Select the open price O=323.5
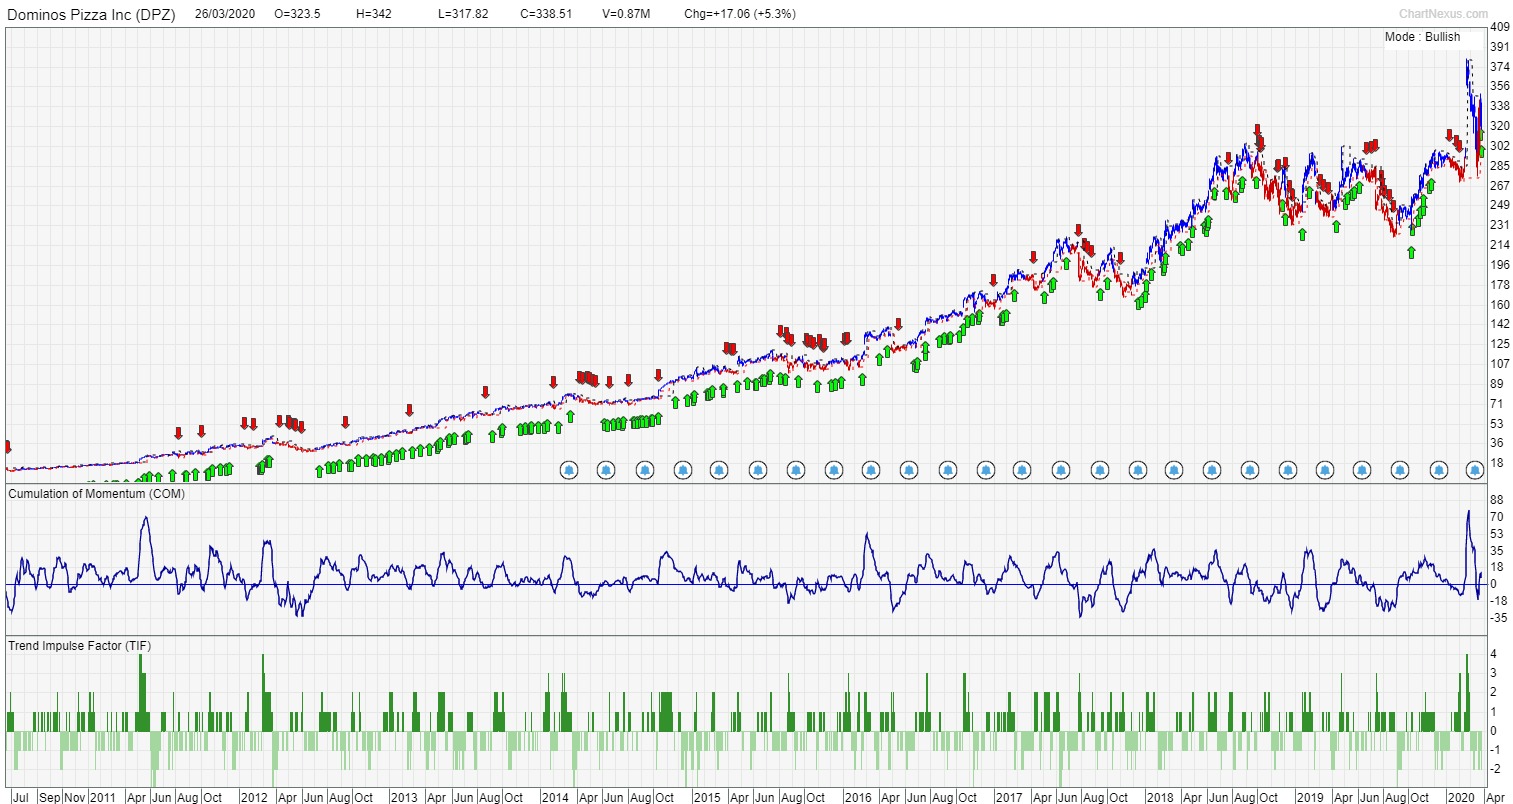The image size is (1513, 804). click(297, 14)
